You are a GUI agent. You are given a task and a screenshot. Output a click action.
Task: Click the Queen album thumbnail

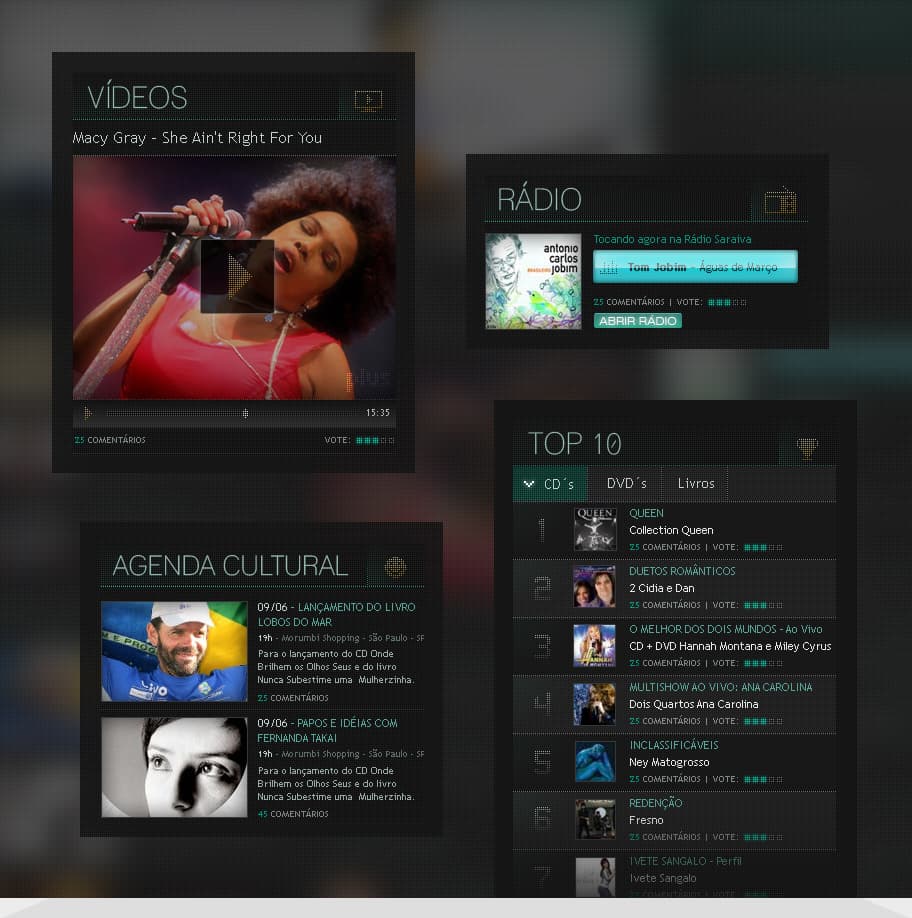595,529
